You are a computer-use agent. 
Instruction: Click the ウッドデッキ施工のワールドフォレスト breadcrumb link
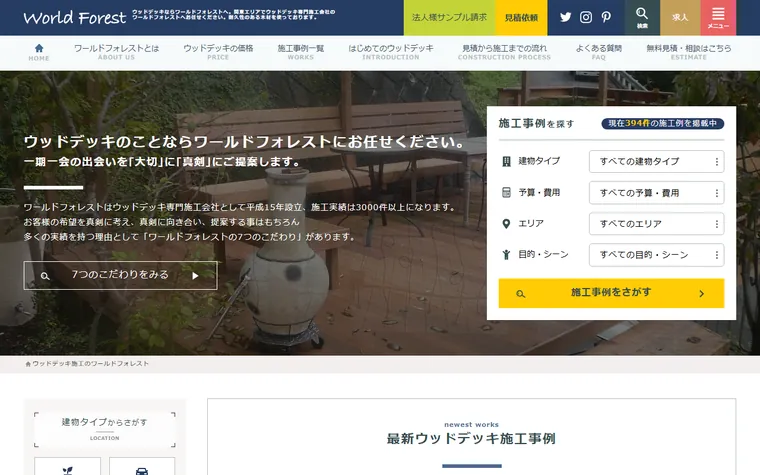point(91,364)
